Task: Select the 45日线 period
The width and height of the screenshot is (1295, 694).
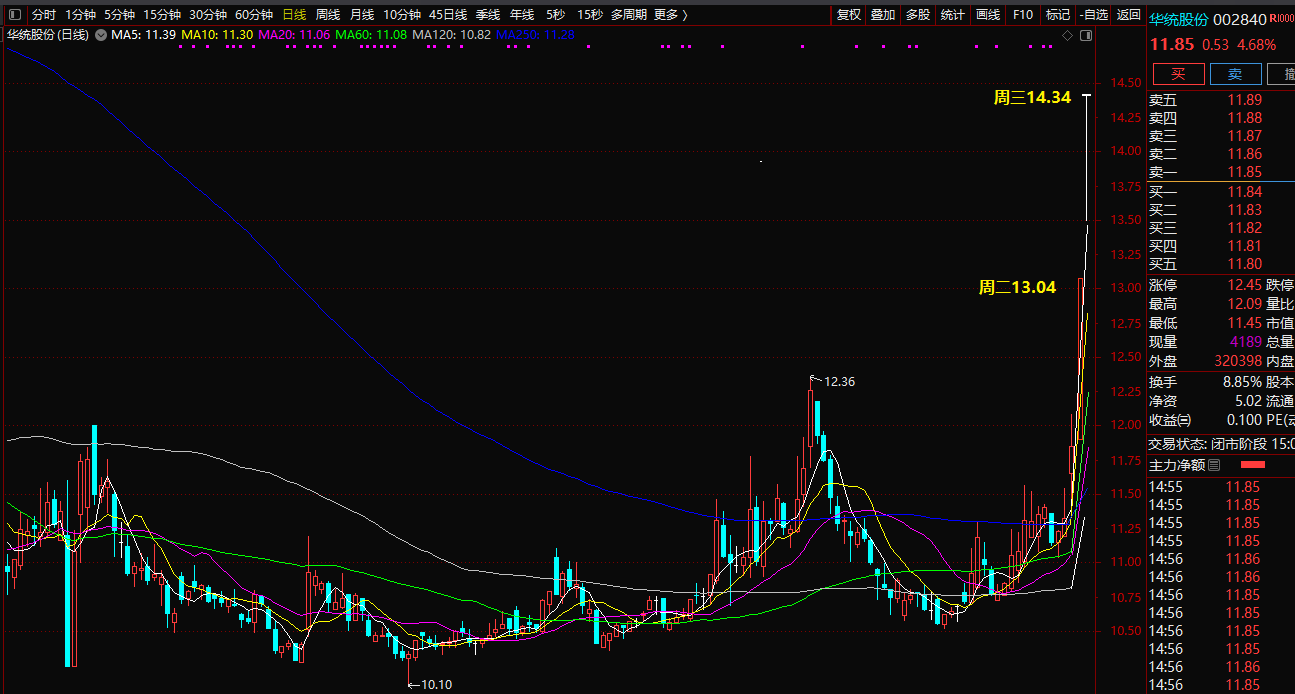Action: 448,15
